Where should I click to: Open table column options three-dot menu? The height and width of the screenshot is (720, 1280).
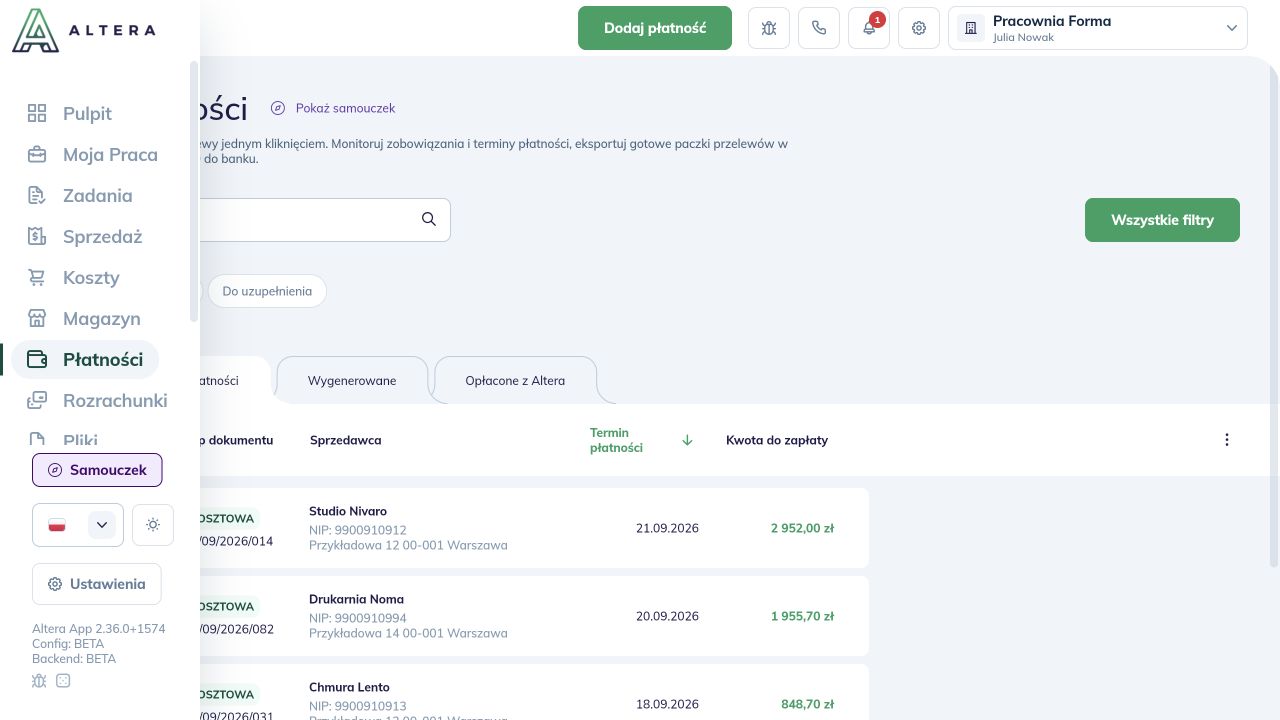pyautogui.click(x=1227, y=440)
